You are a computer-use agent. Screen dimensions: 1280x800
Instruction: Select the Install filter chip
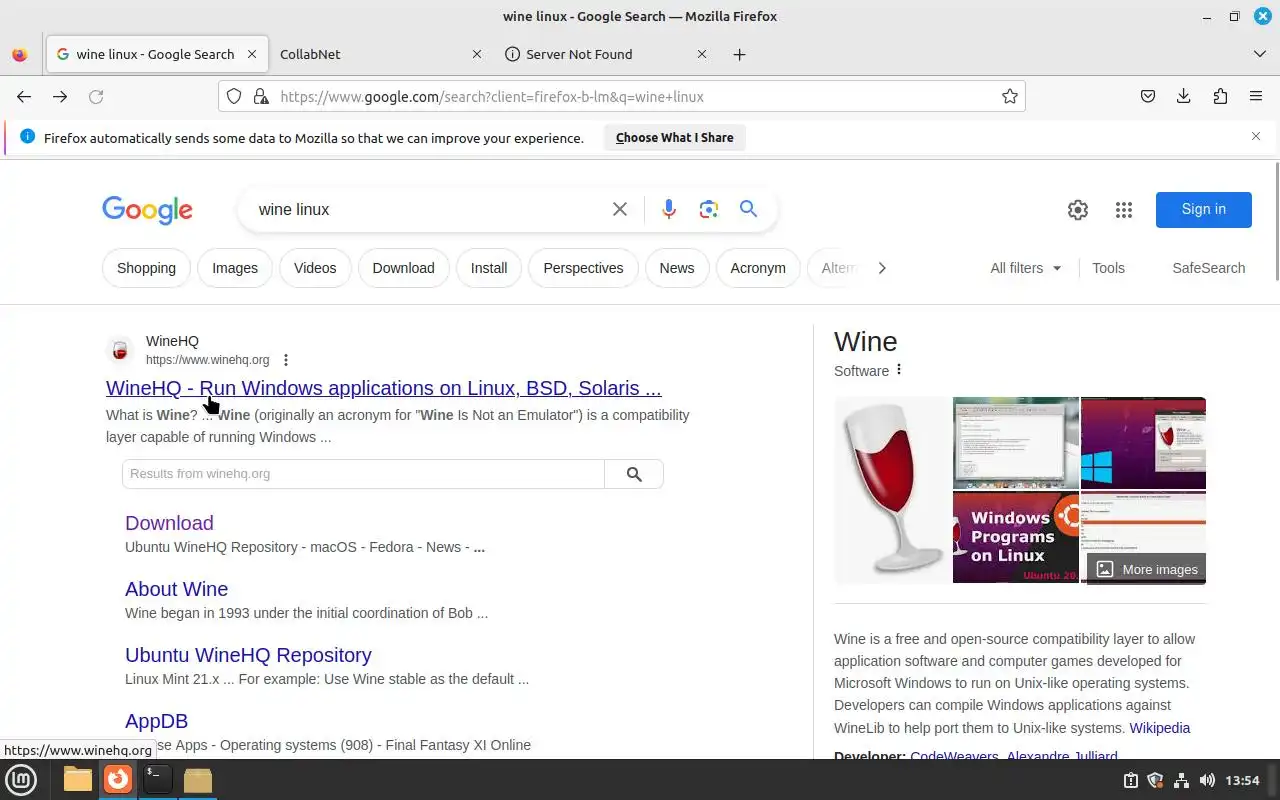point(489,268)
